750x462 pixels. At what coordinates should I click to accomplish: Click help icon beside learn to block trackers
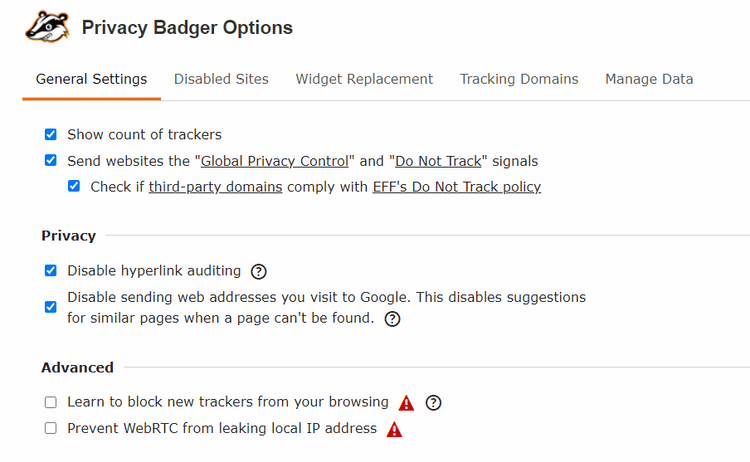pos(433,403)
